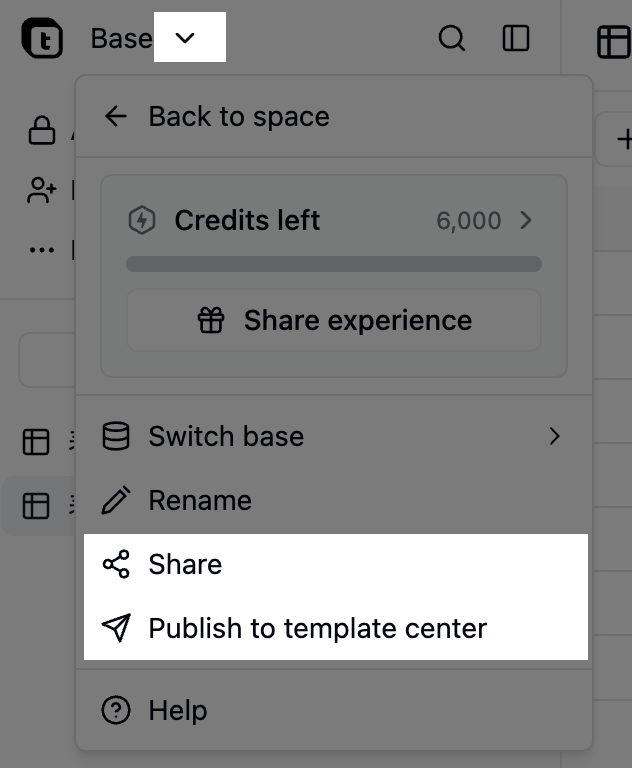632x768 pixels.
Task: Click the pencil Rename icon
Action: tap(116, 500)
